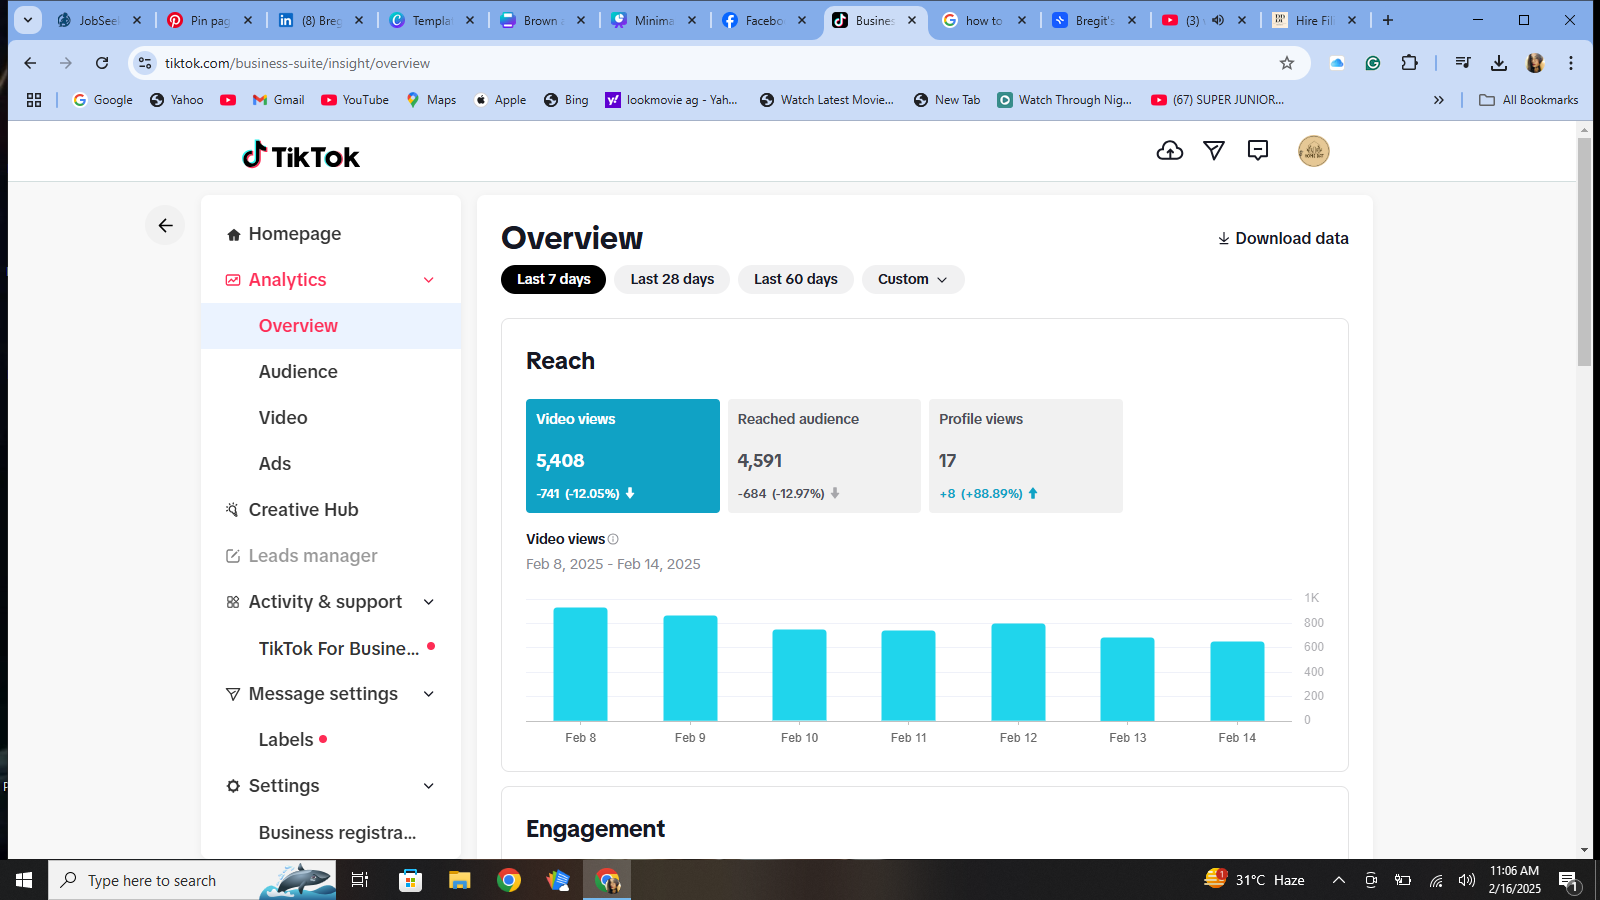This screenshot has height=900, width=1600.
Task: Click the info icon next to Video views
Action: (613, 539)
